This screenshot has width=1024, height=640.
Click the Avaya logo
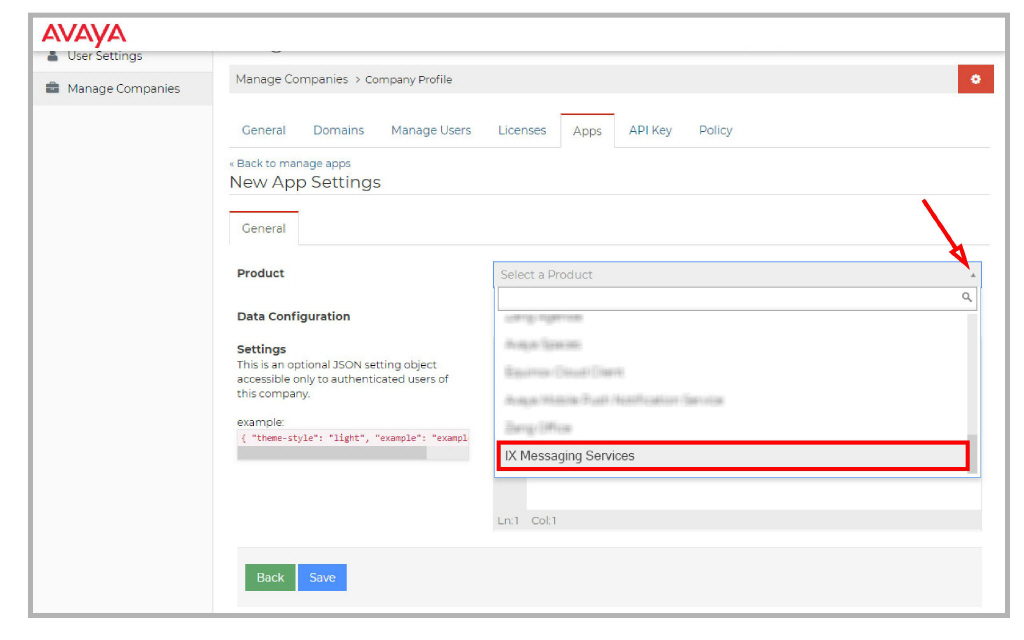84,35
